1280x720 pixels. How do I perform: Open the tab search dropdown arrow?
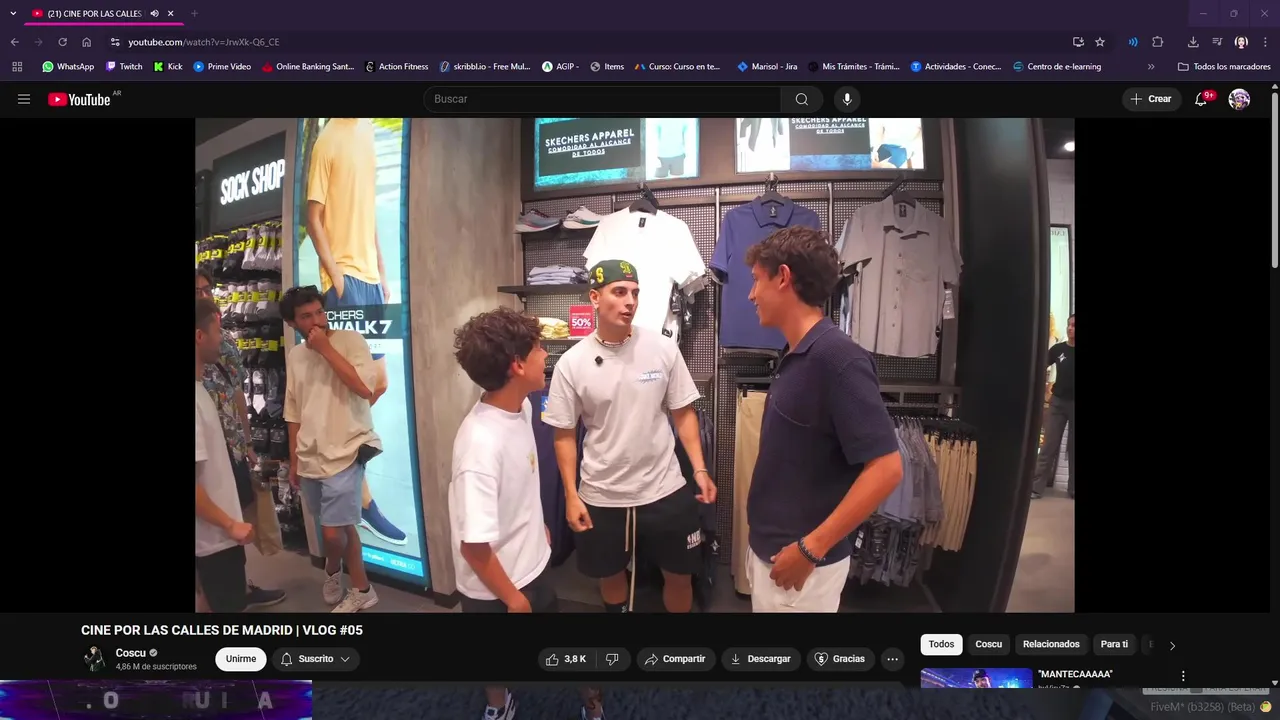coord(13,13)
